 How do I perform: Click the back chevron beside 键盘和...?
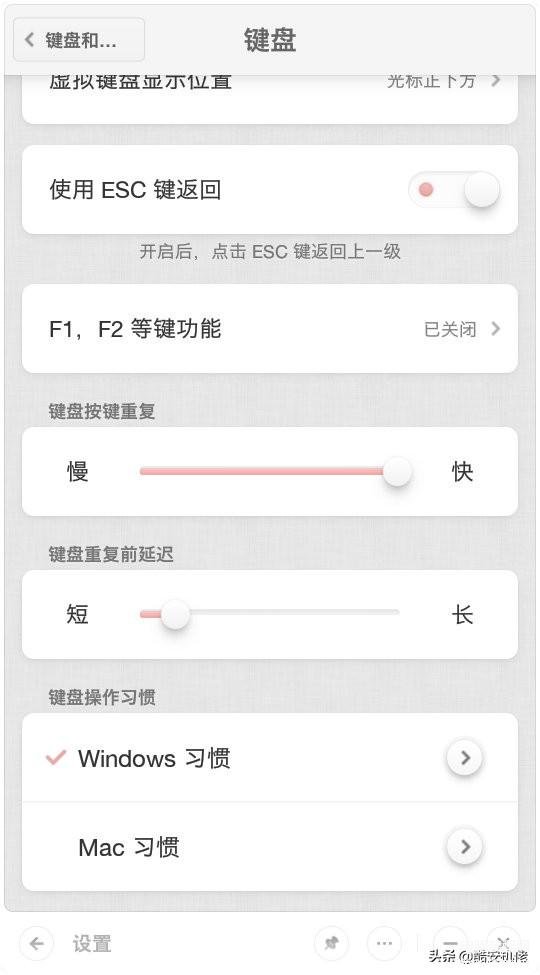[29, 40]
